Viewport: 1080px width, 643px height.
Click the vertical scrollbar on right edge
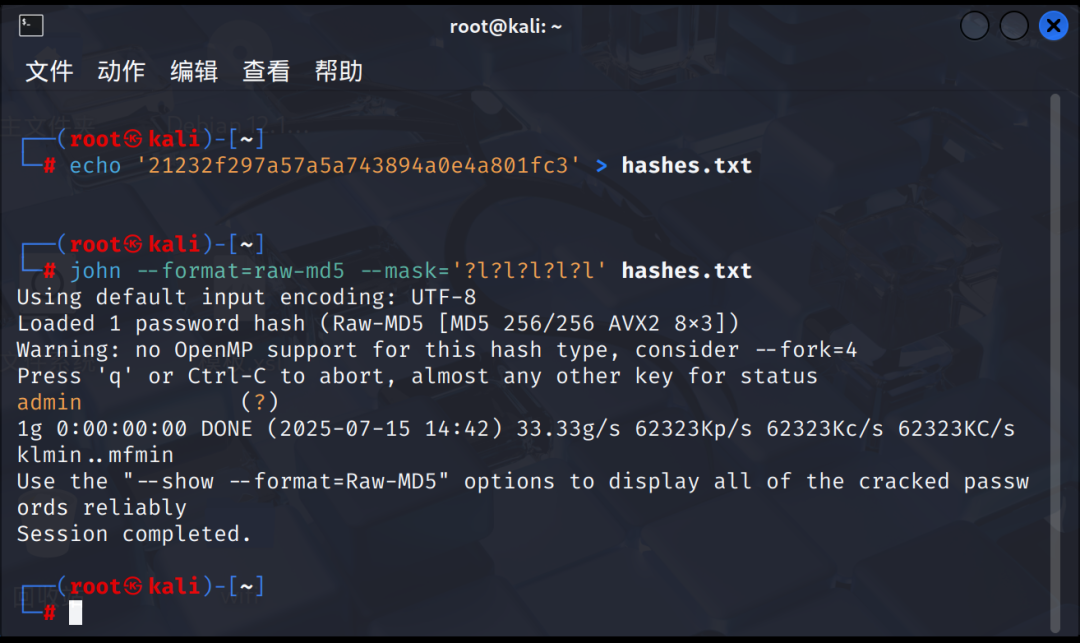point(1055,363)
